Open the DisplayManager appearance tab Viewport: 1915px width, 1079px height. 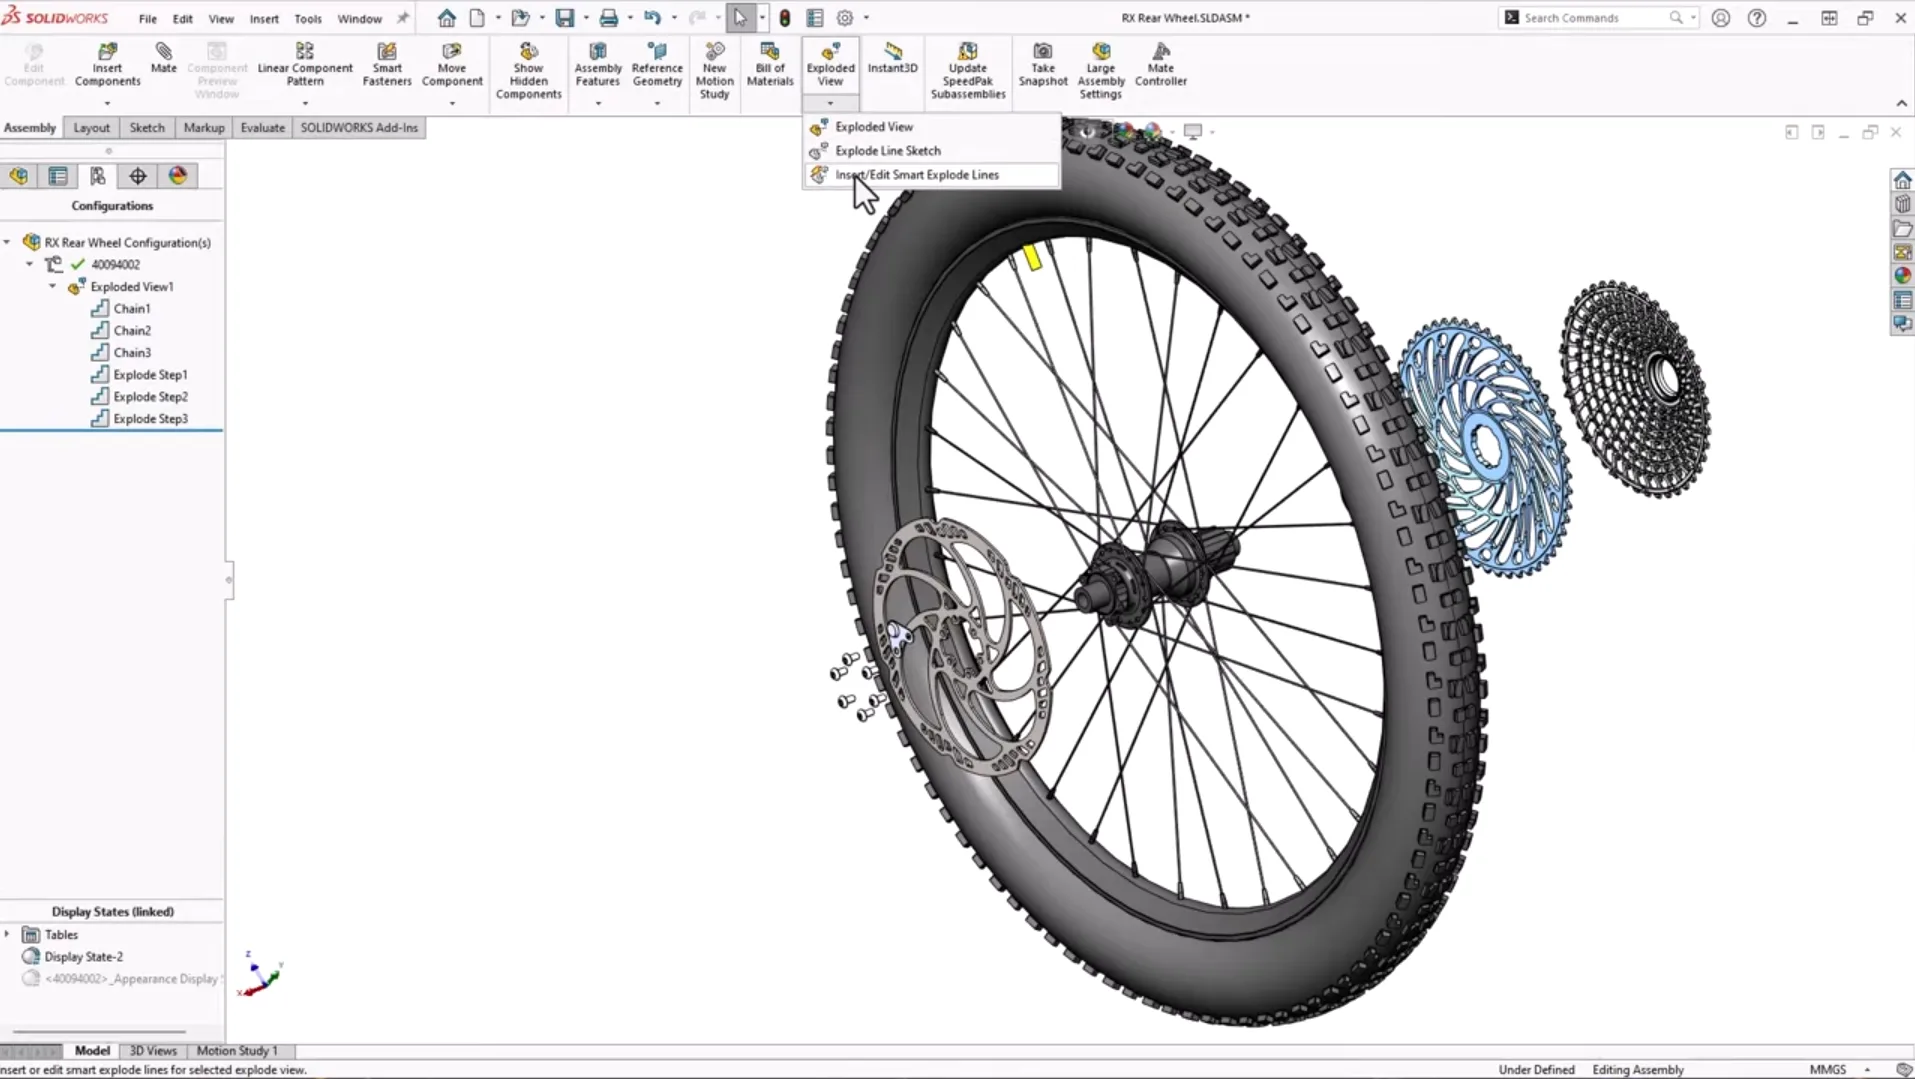tap(178, 176)
